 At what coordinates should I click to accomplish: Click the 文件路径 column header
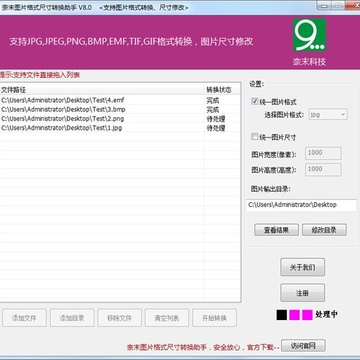[102, 90]
